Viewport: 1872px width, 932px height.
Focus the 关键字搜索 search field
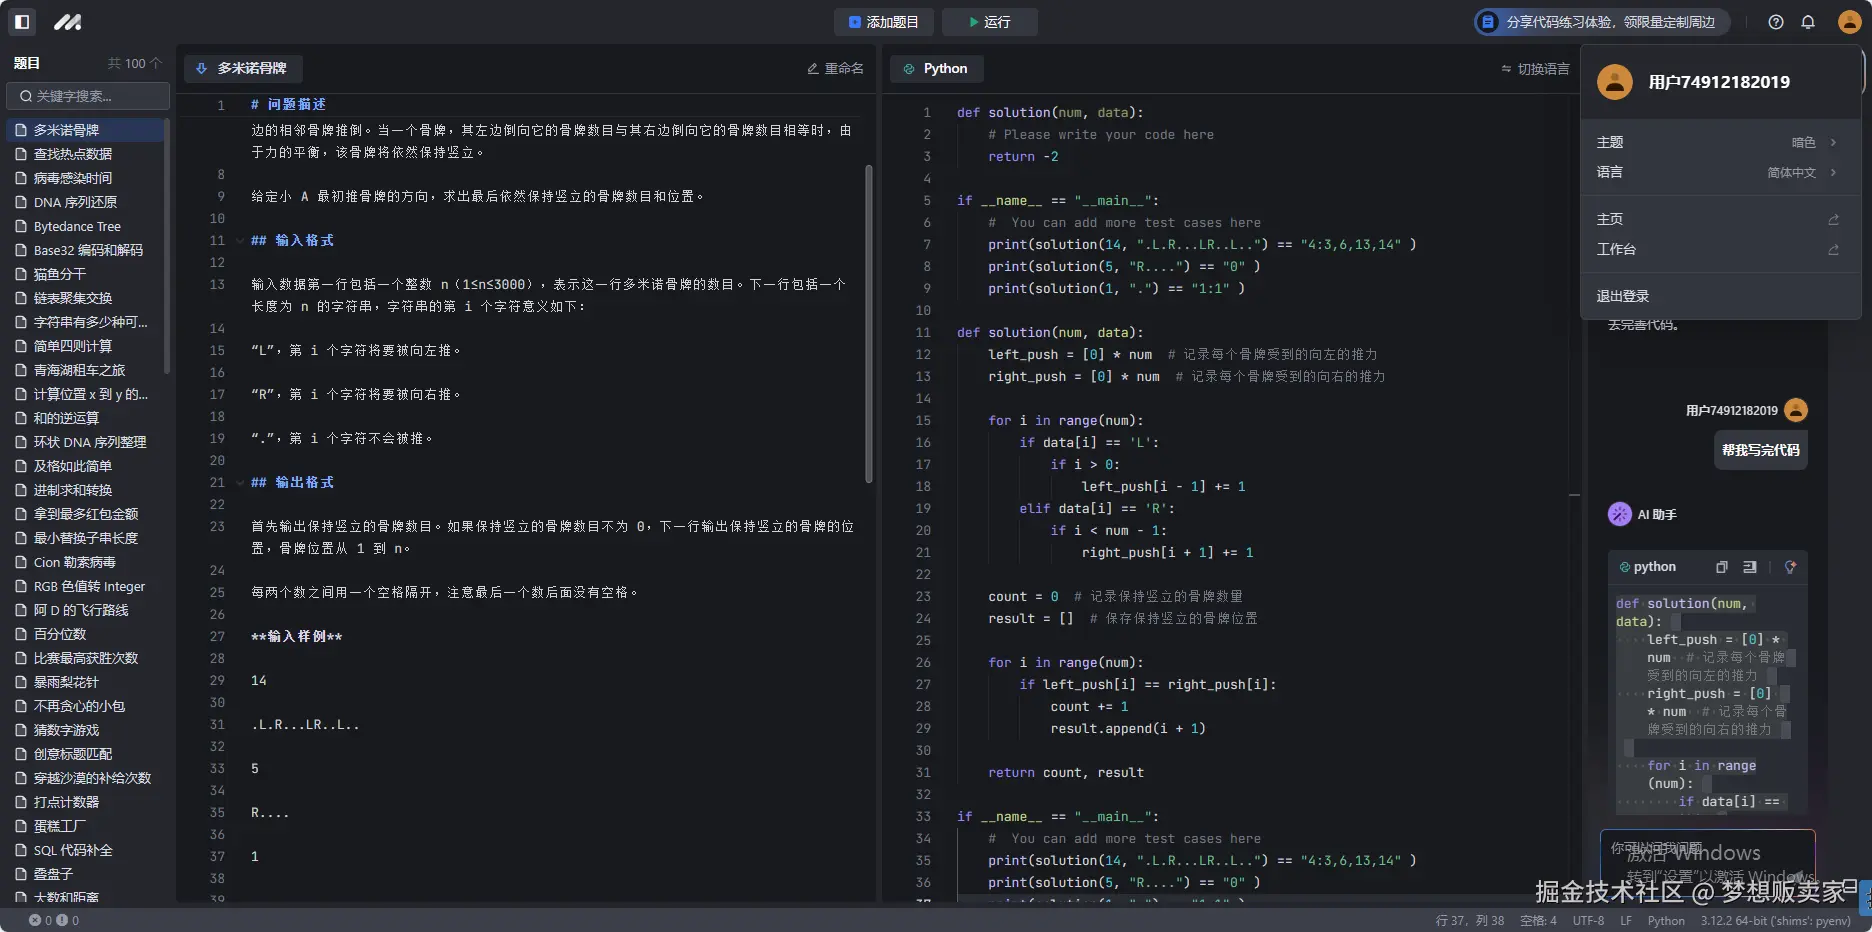point(88,96)
